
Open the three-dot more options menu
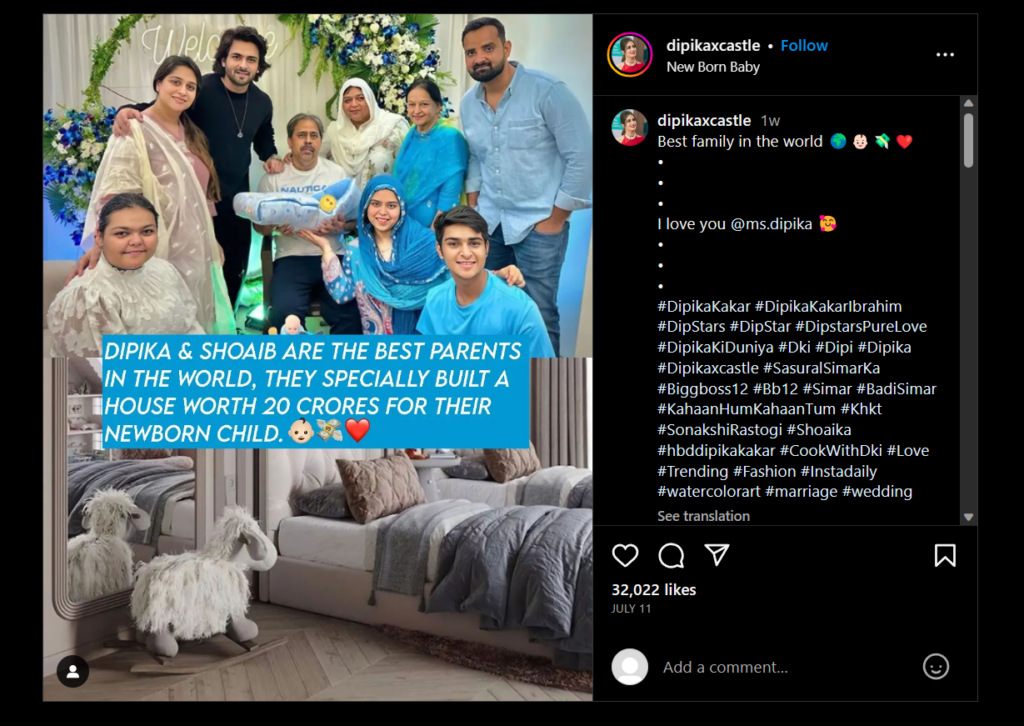point(945,55)
